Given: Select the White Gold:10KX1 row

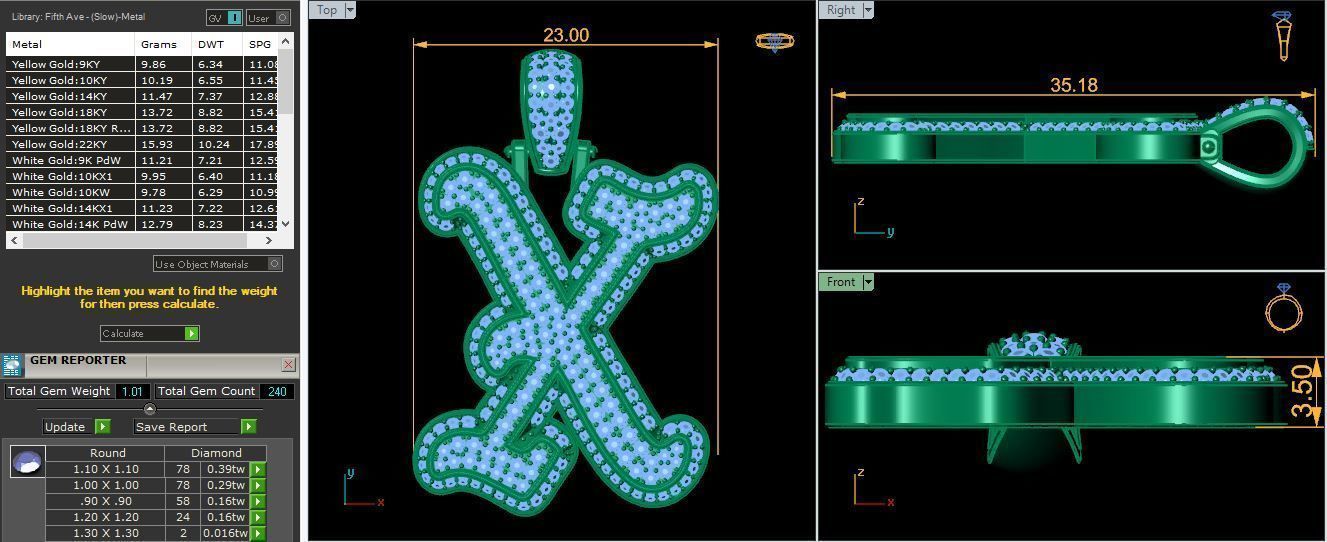Looking at the screenshot, I should click(142, 176).
